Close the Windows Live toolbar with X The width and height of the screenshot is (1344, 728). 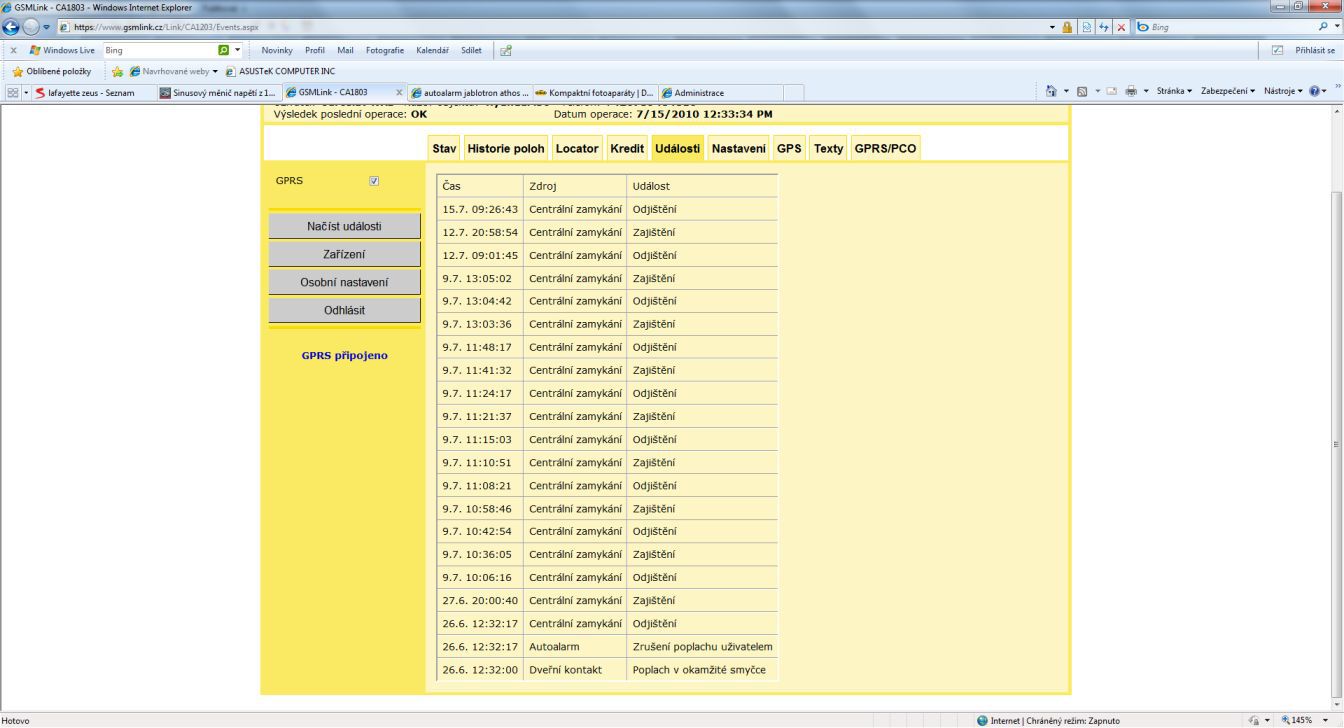[x=13, y=50]
